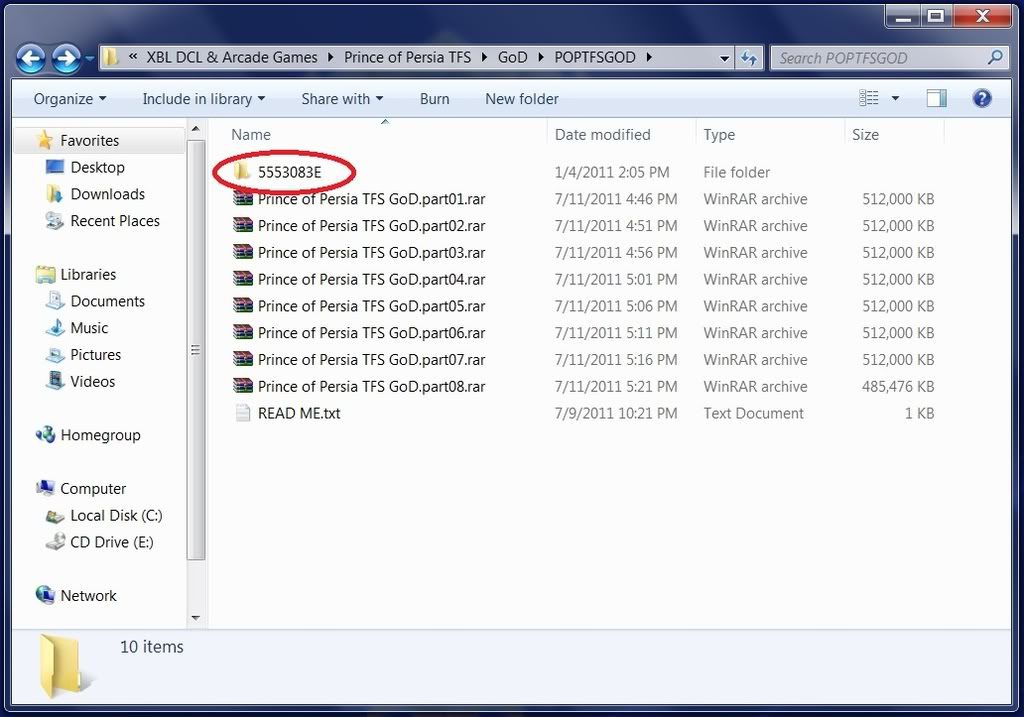
Task: Select the part04.rar archive icon
Action: tap(242, 279)
